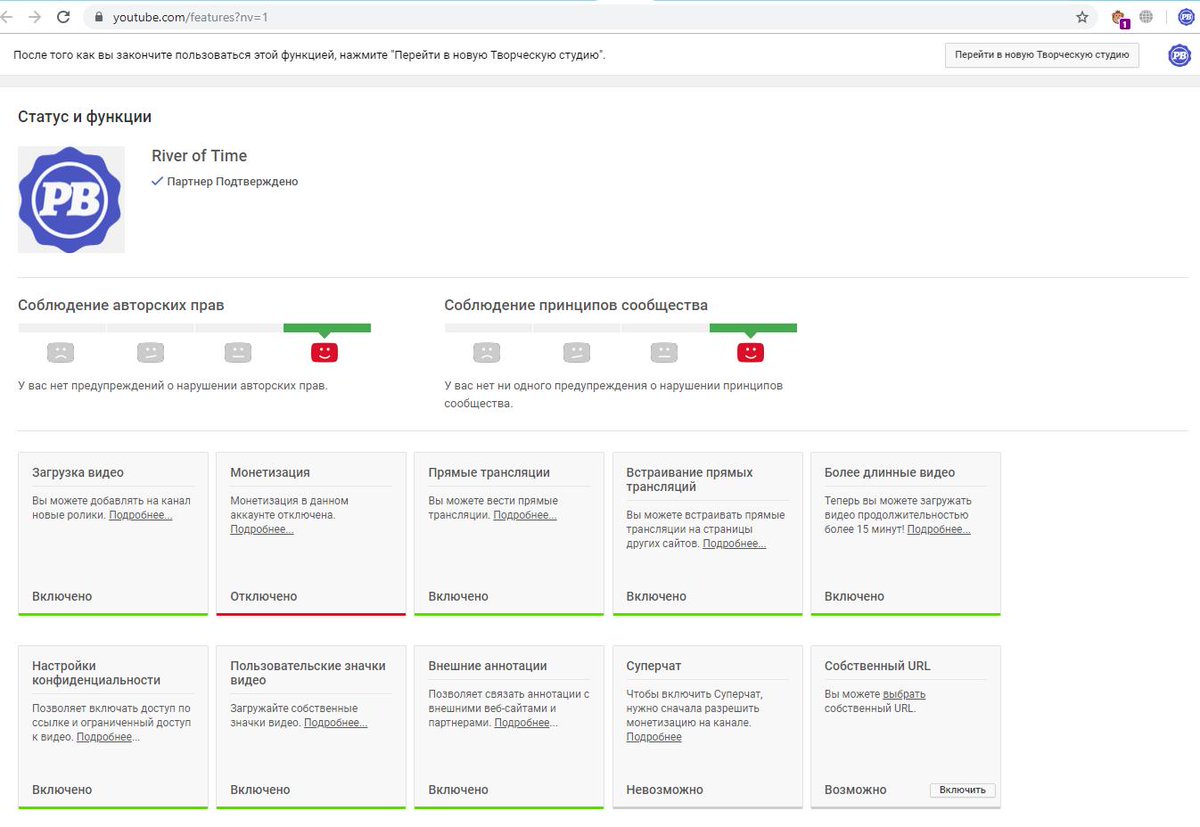
Task: Open Подробнее link in Прямые трансляции card
Action: (x=525, y=515)
